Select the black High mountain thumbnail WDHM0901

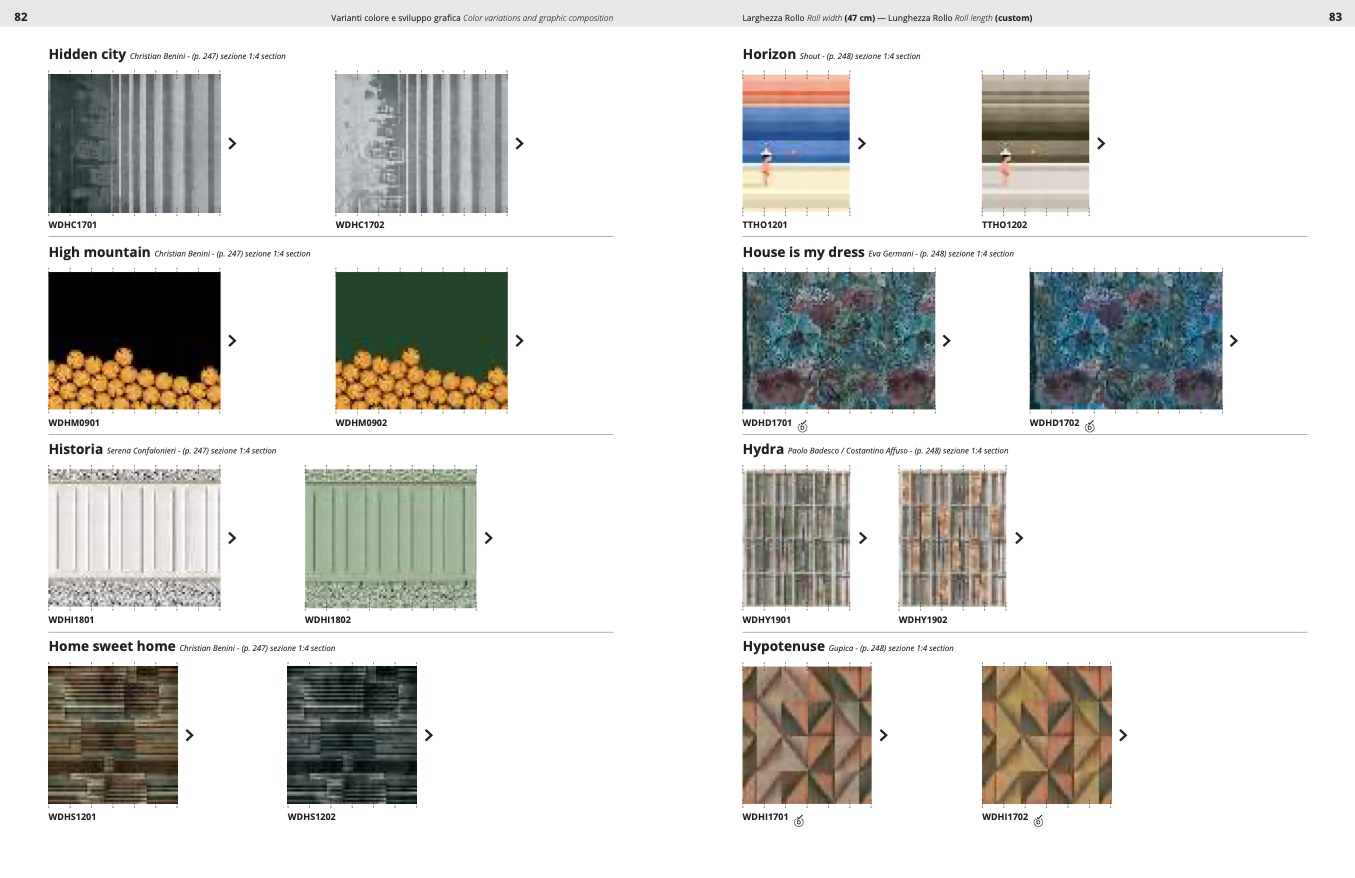point(134,341)
